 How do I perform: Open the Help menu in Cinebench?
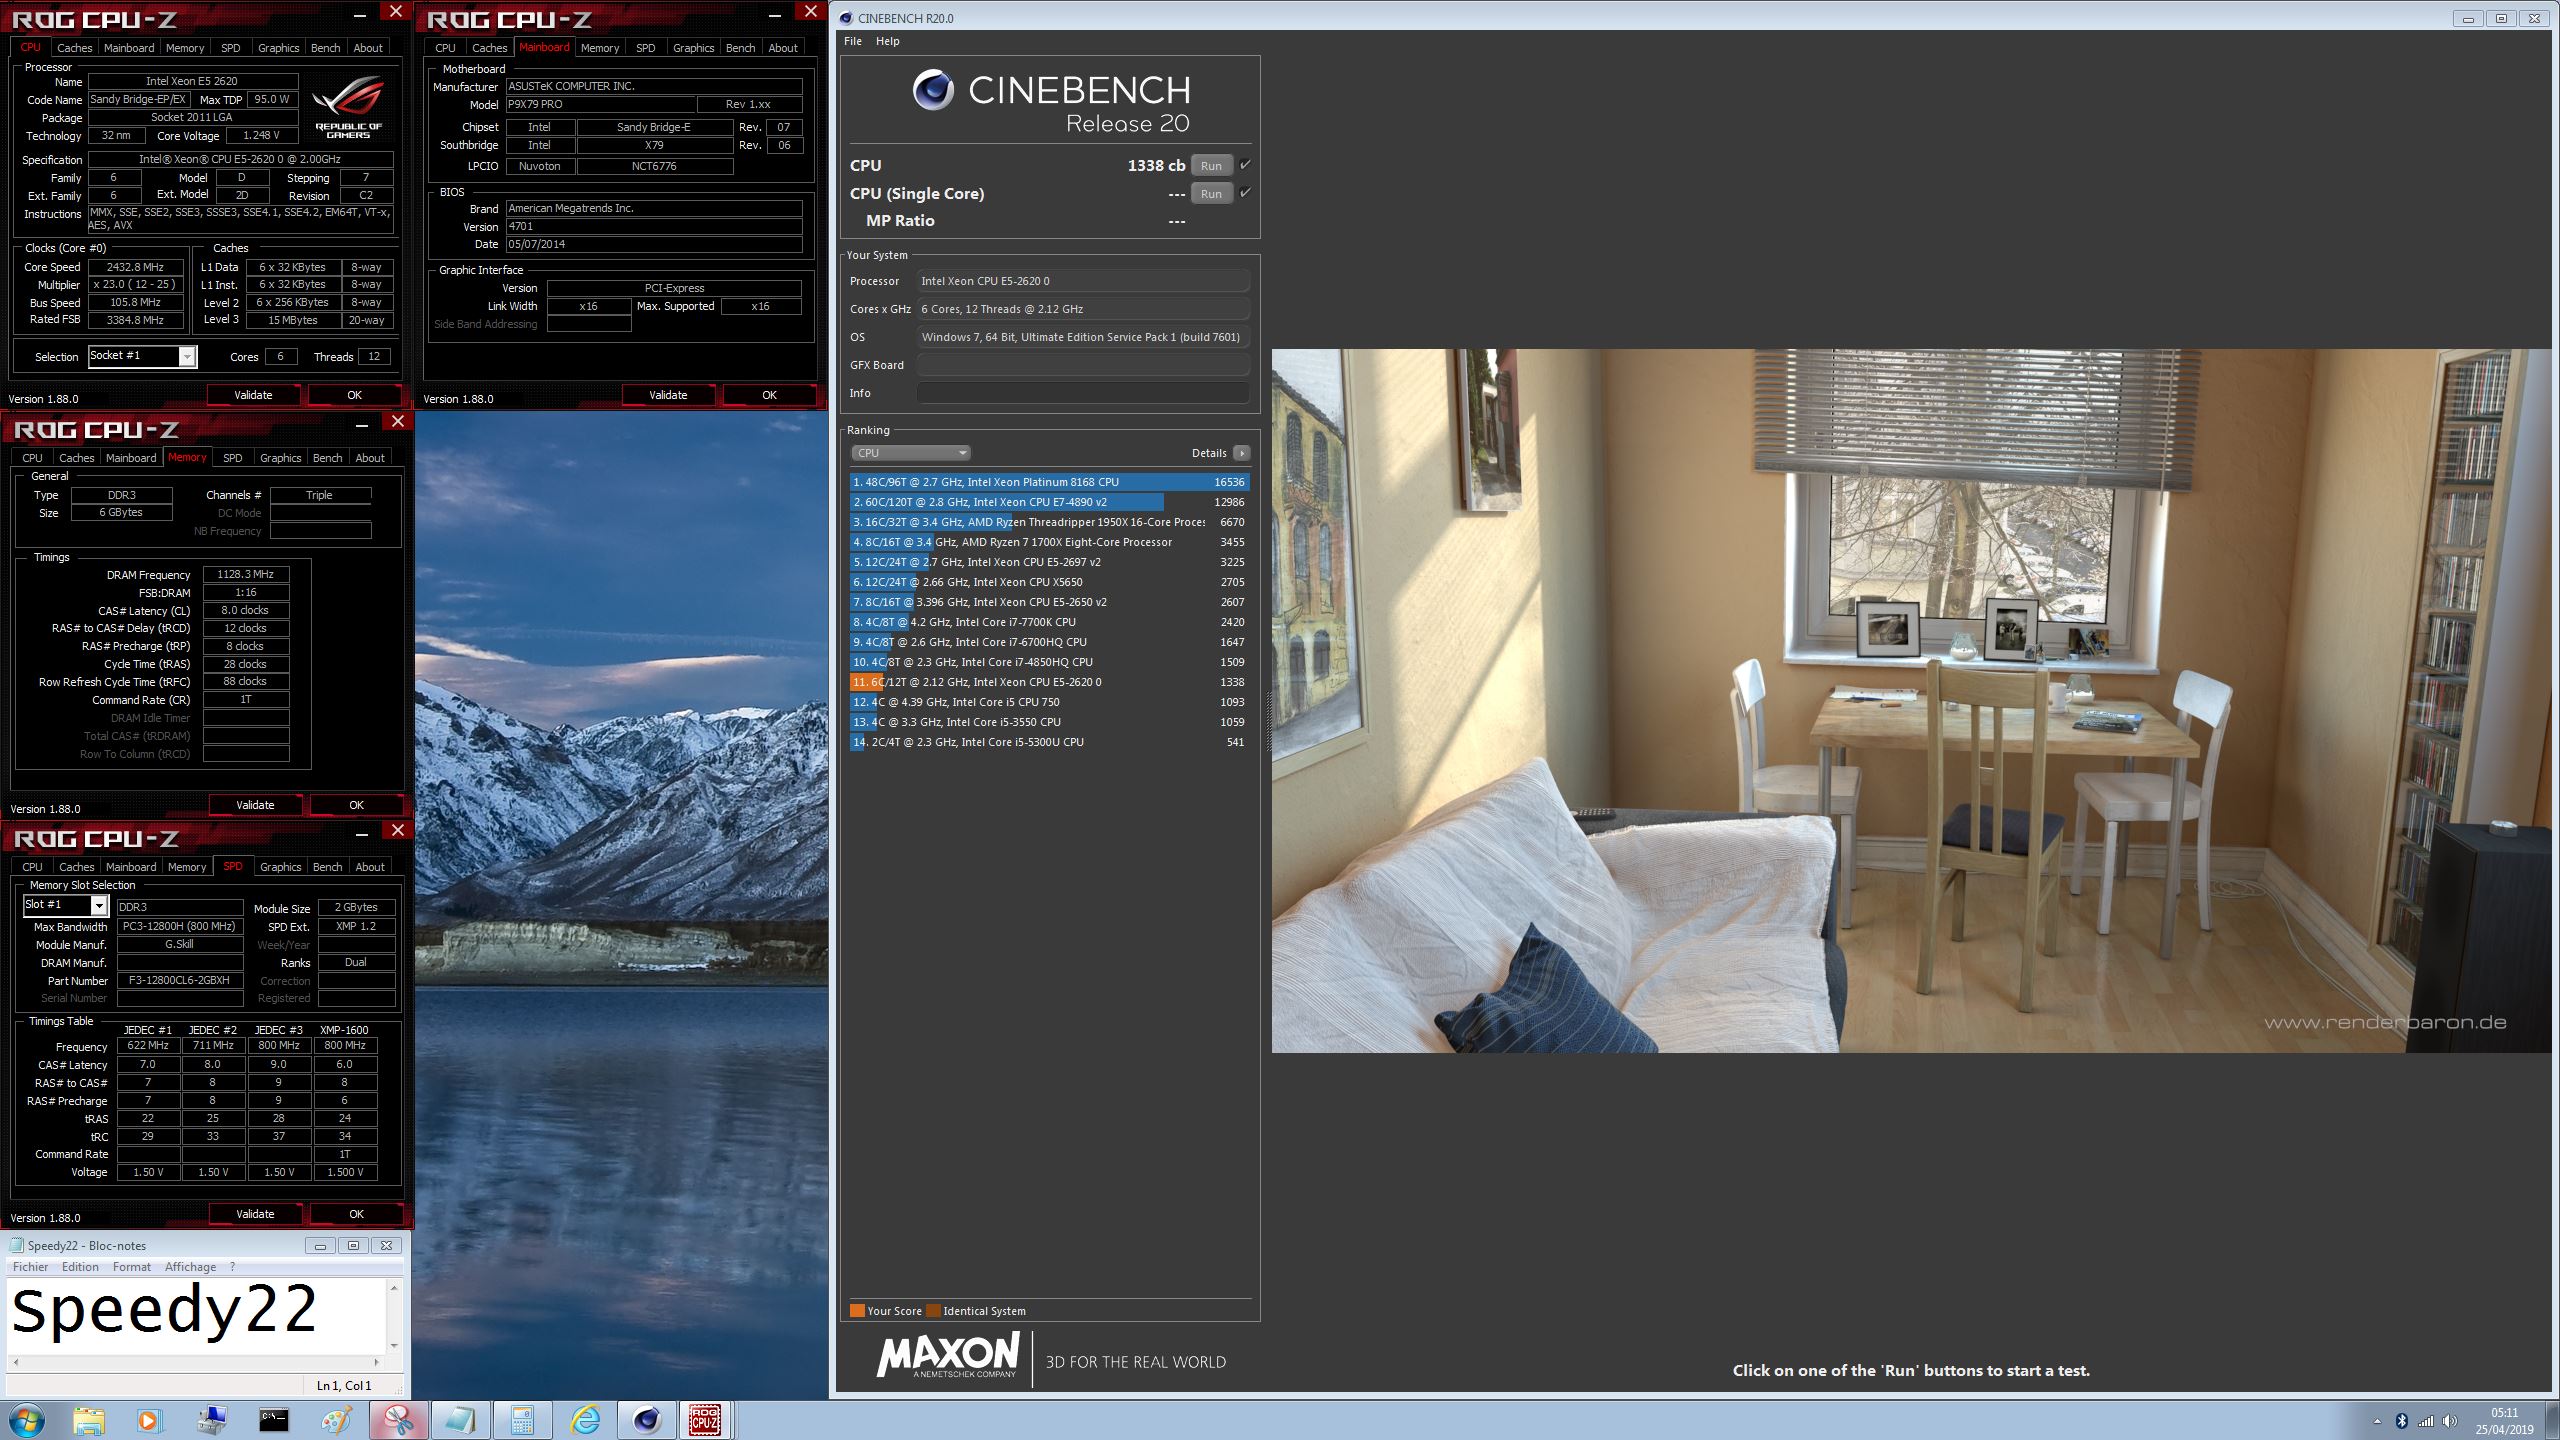click(887, 41)
